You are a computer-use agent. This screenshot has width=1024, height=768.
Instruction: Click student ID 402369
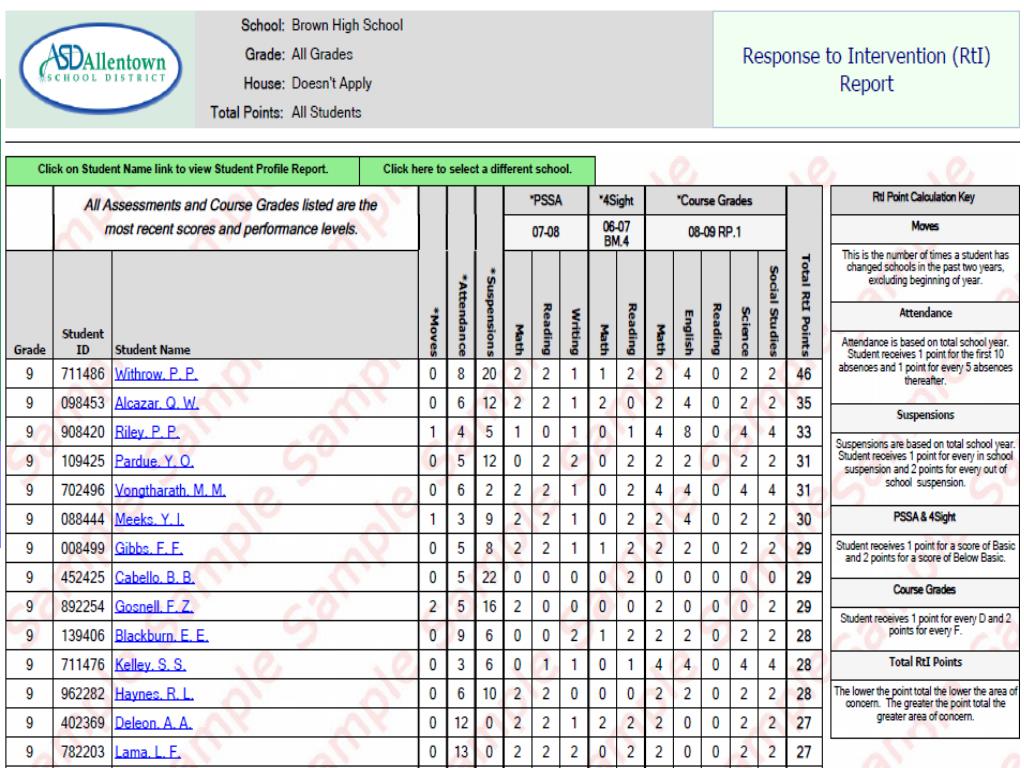point(82,723)
